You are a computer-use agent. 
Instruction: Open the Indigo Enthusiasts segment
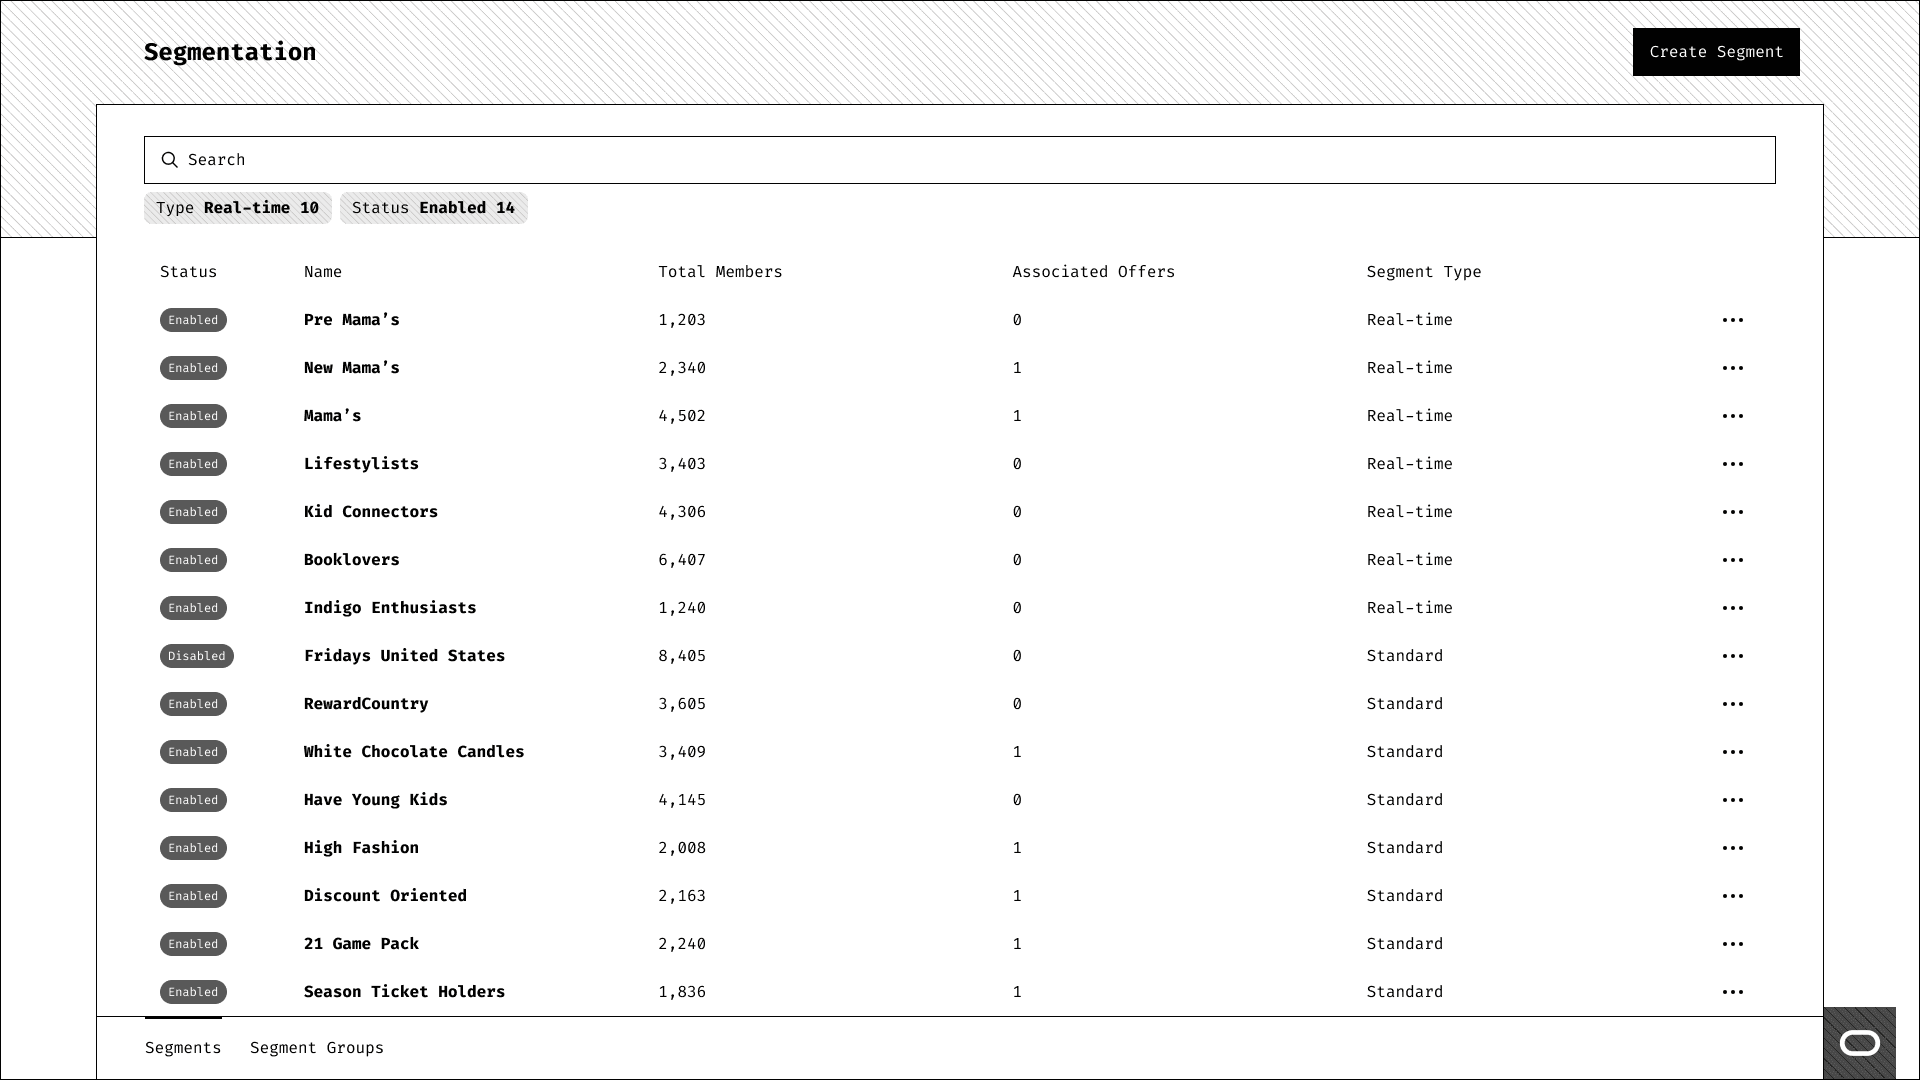pyautogui.click(x=390, y=608)
